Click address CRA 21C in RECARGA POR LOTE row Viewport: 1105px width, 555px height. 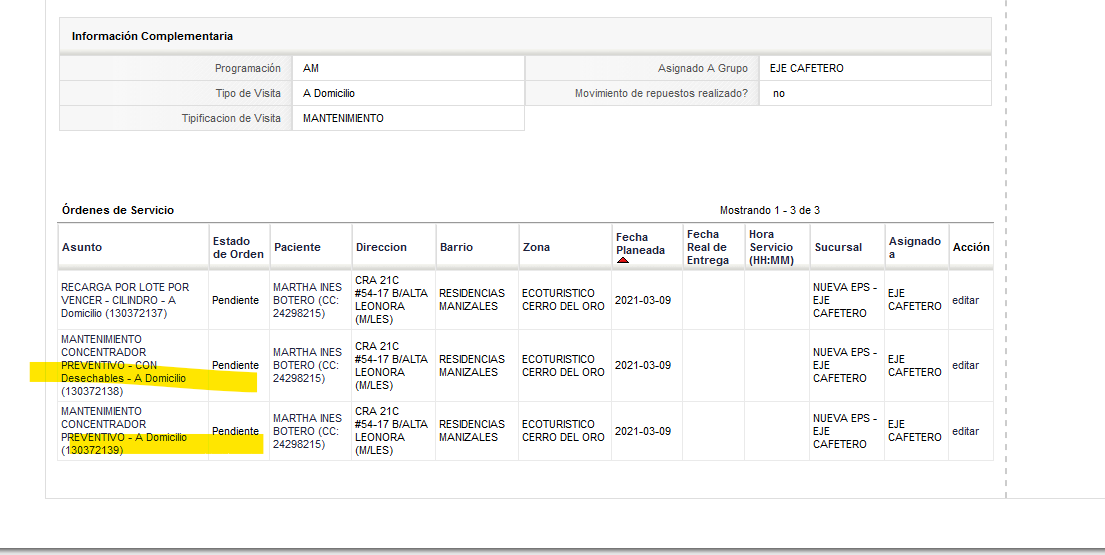point(391,300)
